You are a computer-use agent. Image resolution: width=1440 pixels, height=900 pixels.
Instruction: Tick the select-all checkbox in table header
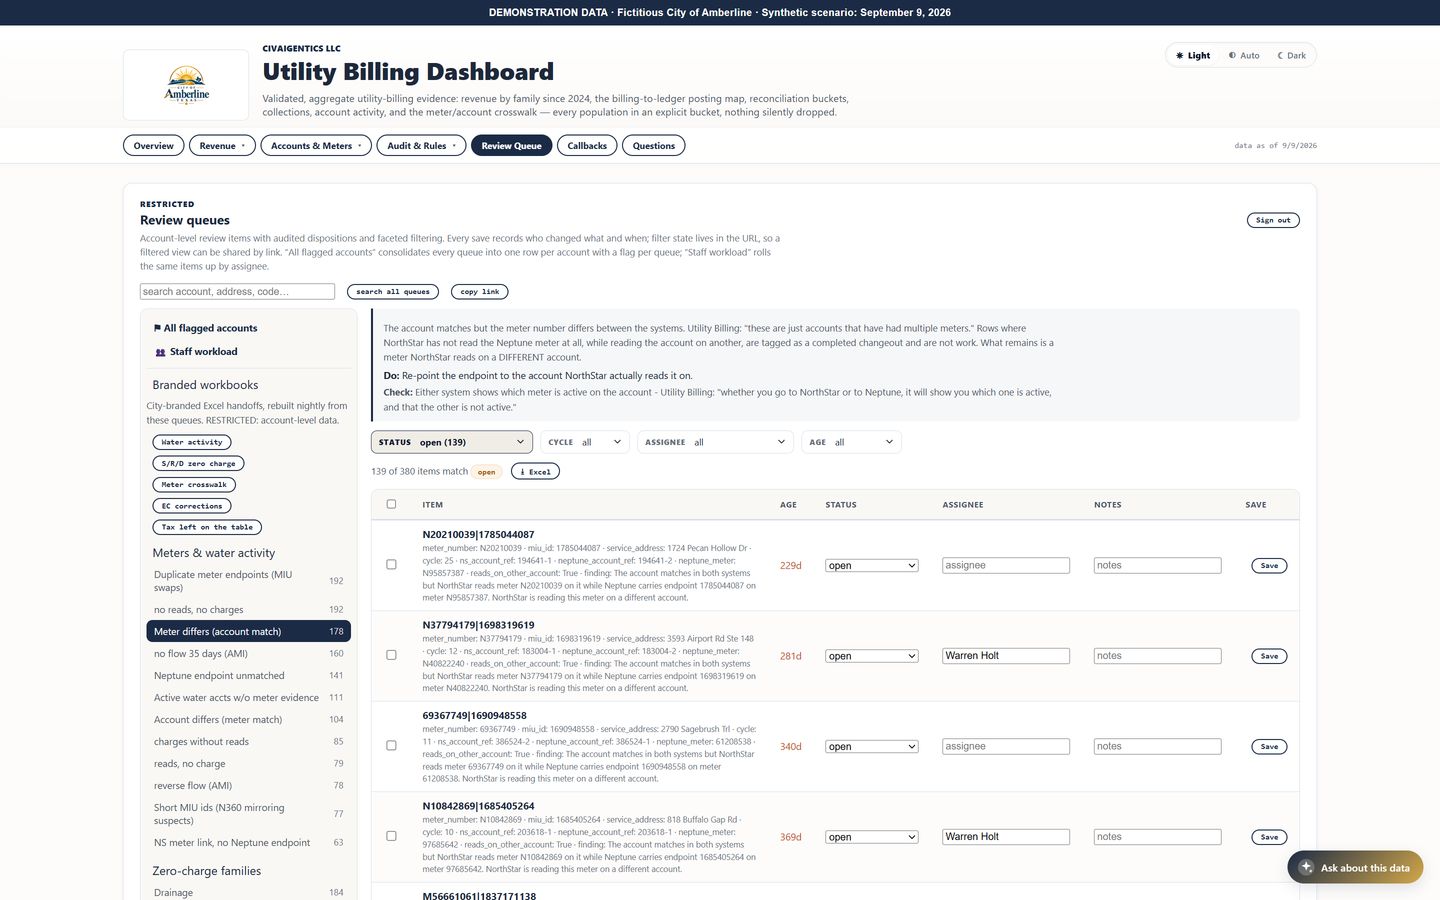(391, 504)
